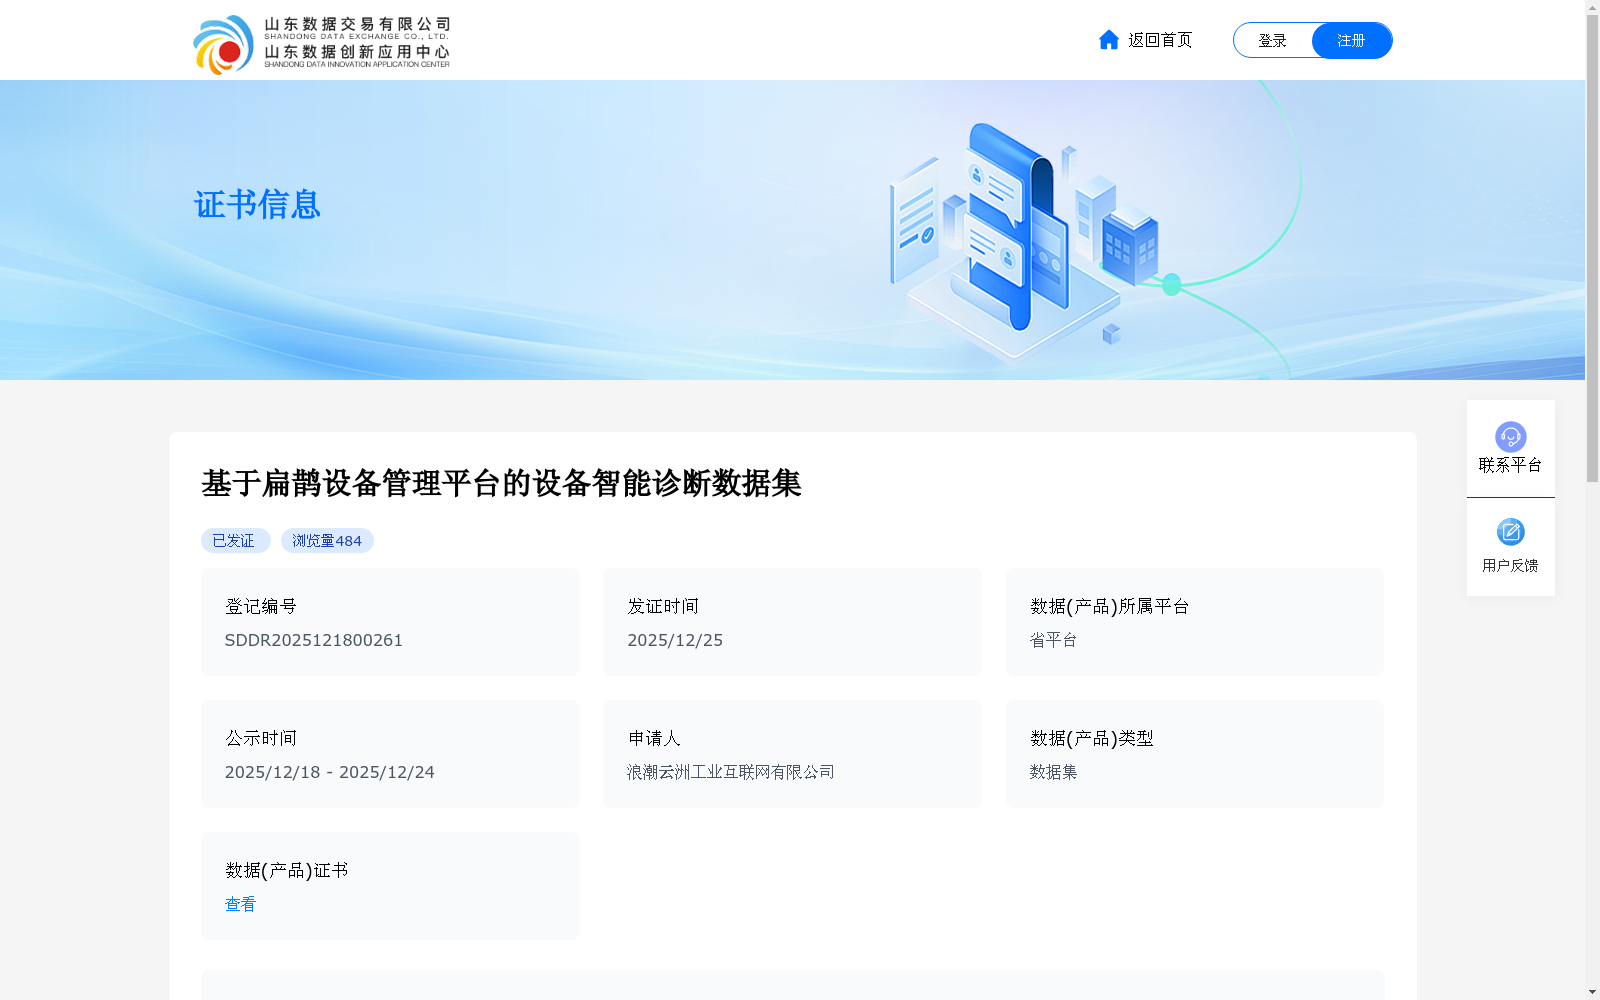
Task: Click the 联系平台 headset icon
Action: (1510, 436)
